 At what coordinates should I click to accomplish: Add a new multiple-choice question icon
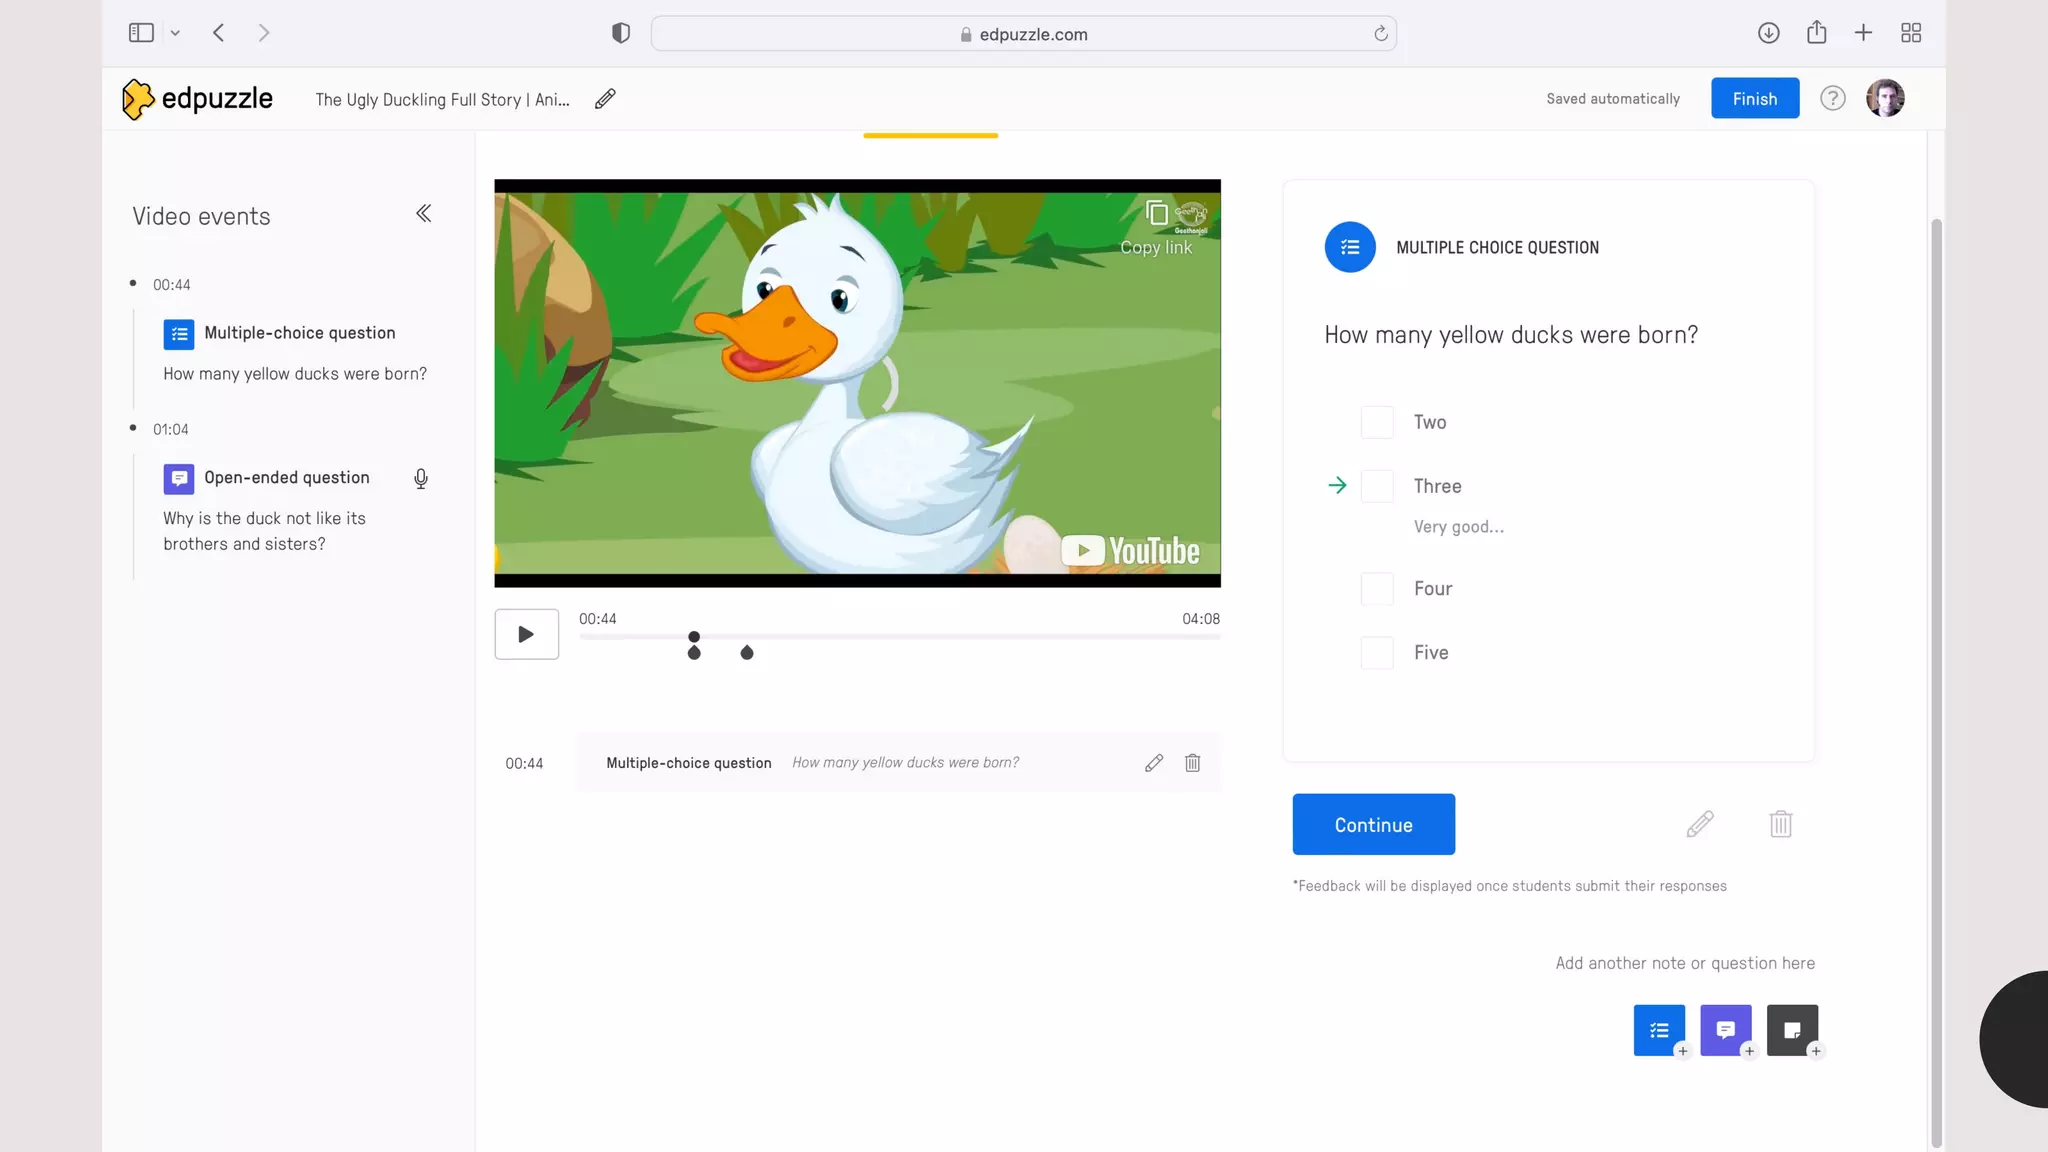coord(1659,1030)
